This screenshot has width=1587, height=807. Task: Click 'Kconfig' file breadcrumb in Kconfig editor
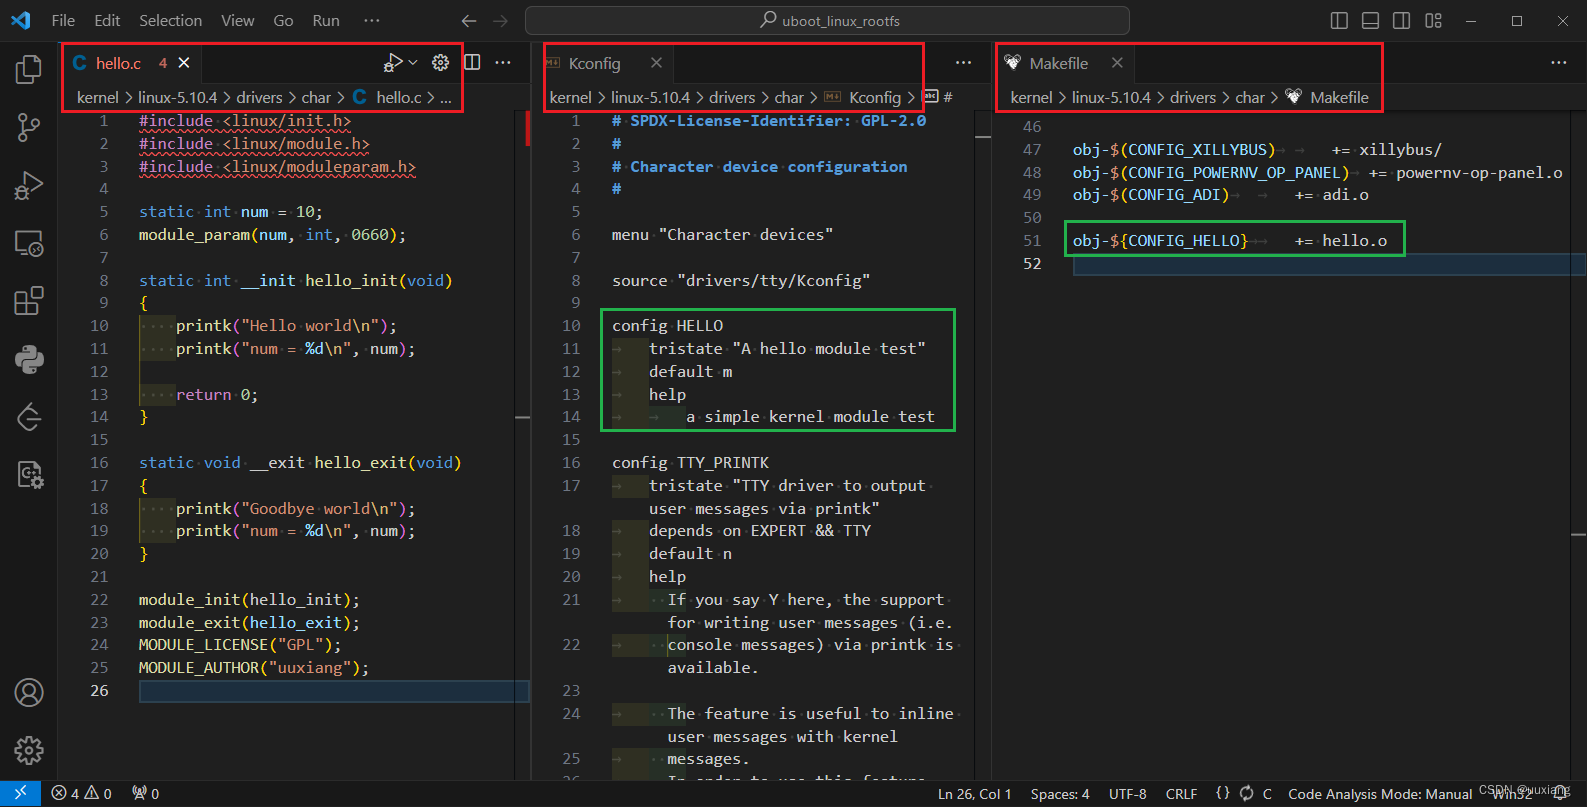874,97
